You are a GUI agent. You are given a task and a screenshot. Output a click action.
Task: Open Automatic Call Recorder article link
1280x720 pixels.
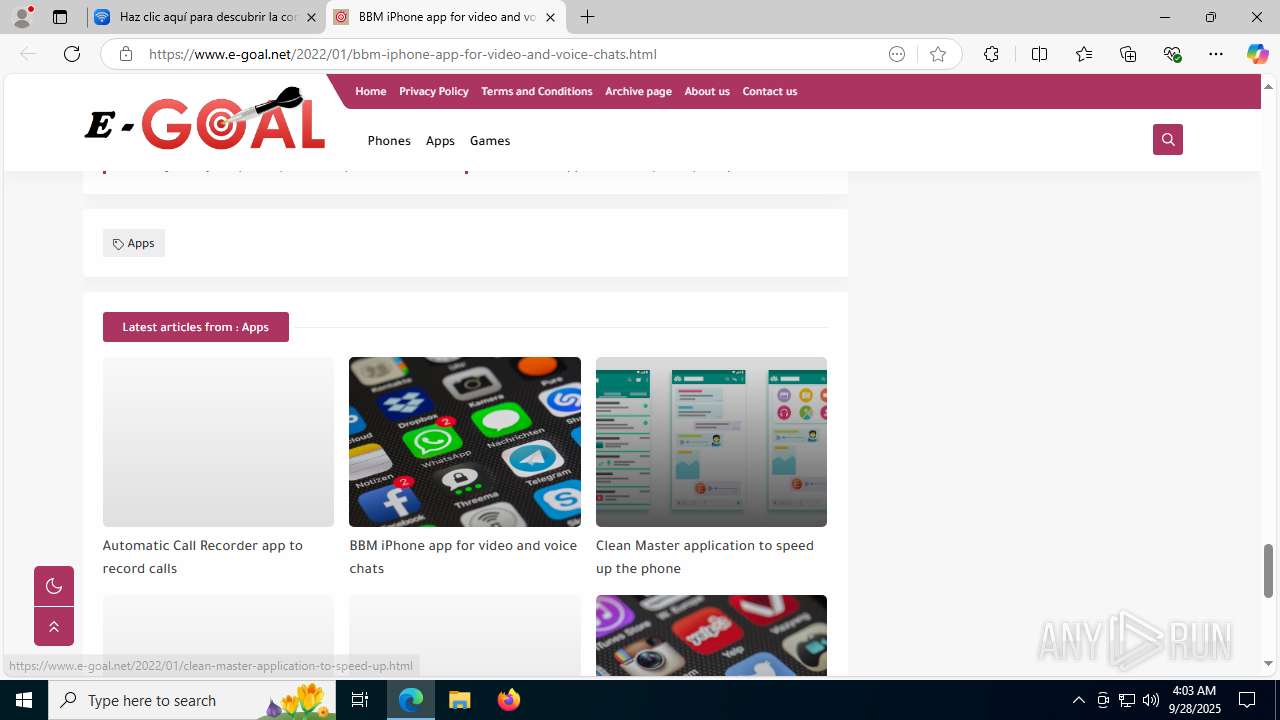pos(202,557)
